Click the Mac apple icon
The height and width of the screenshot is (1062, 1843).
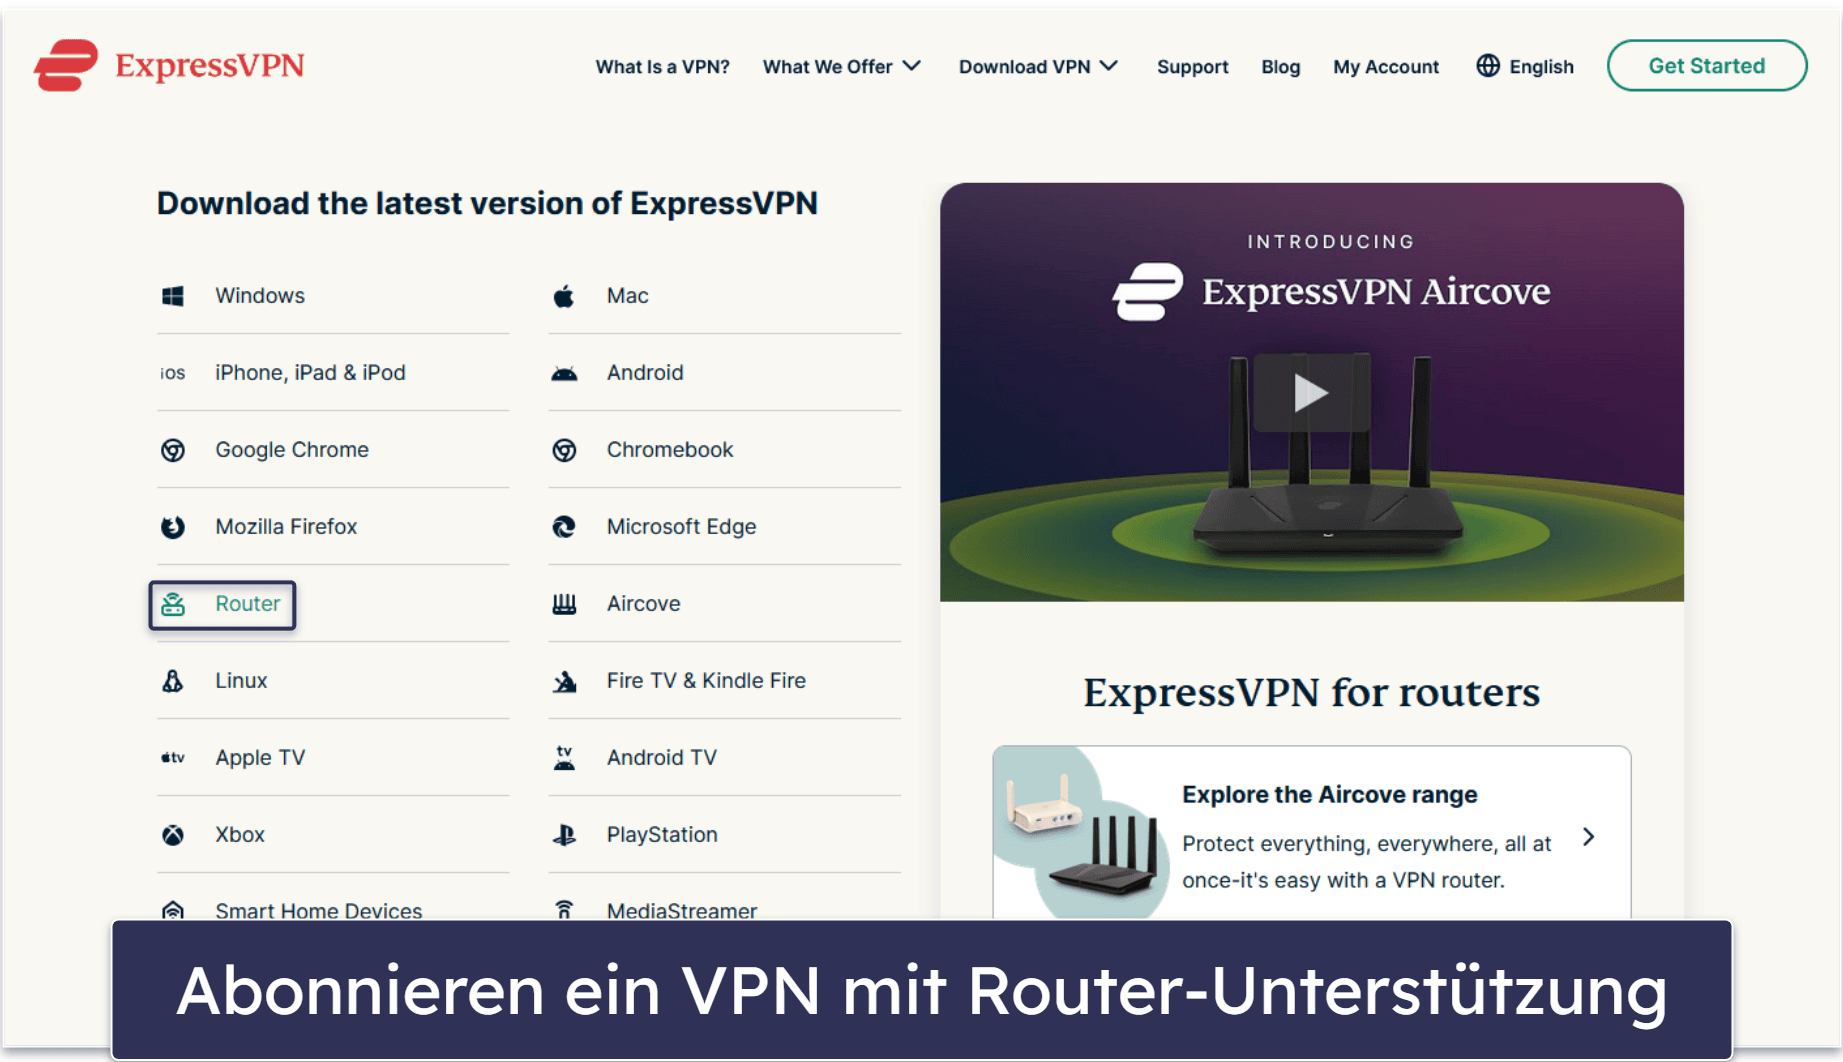click(564, 296)
